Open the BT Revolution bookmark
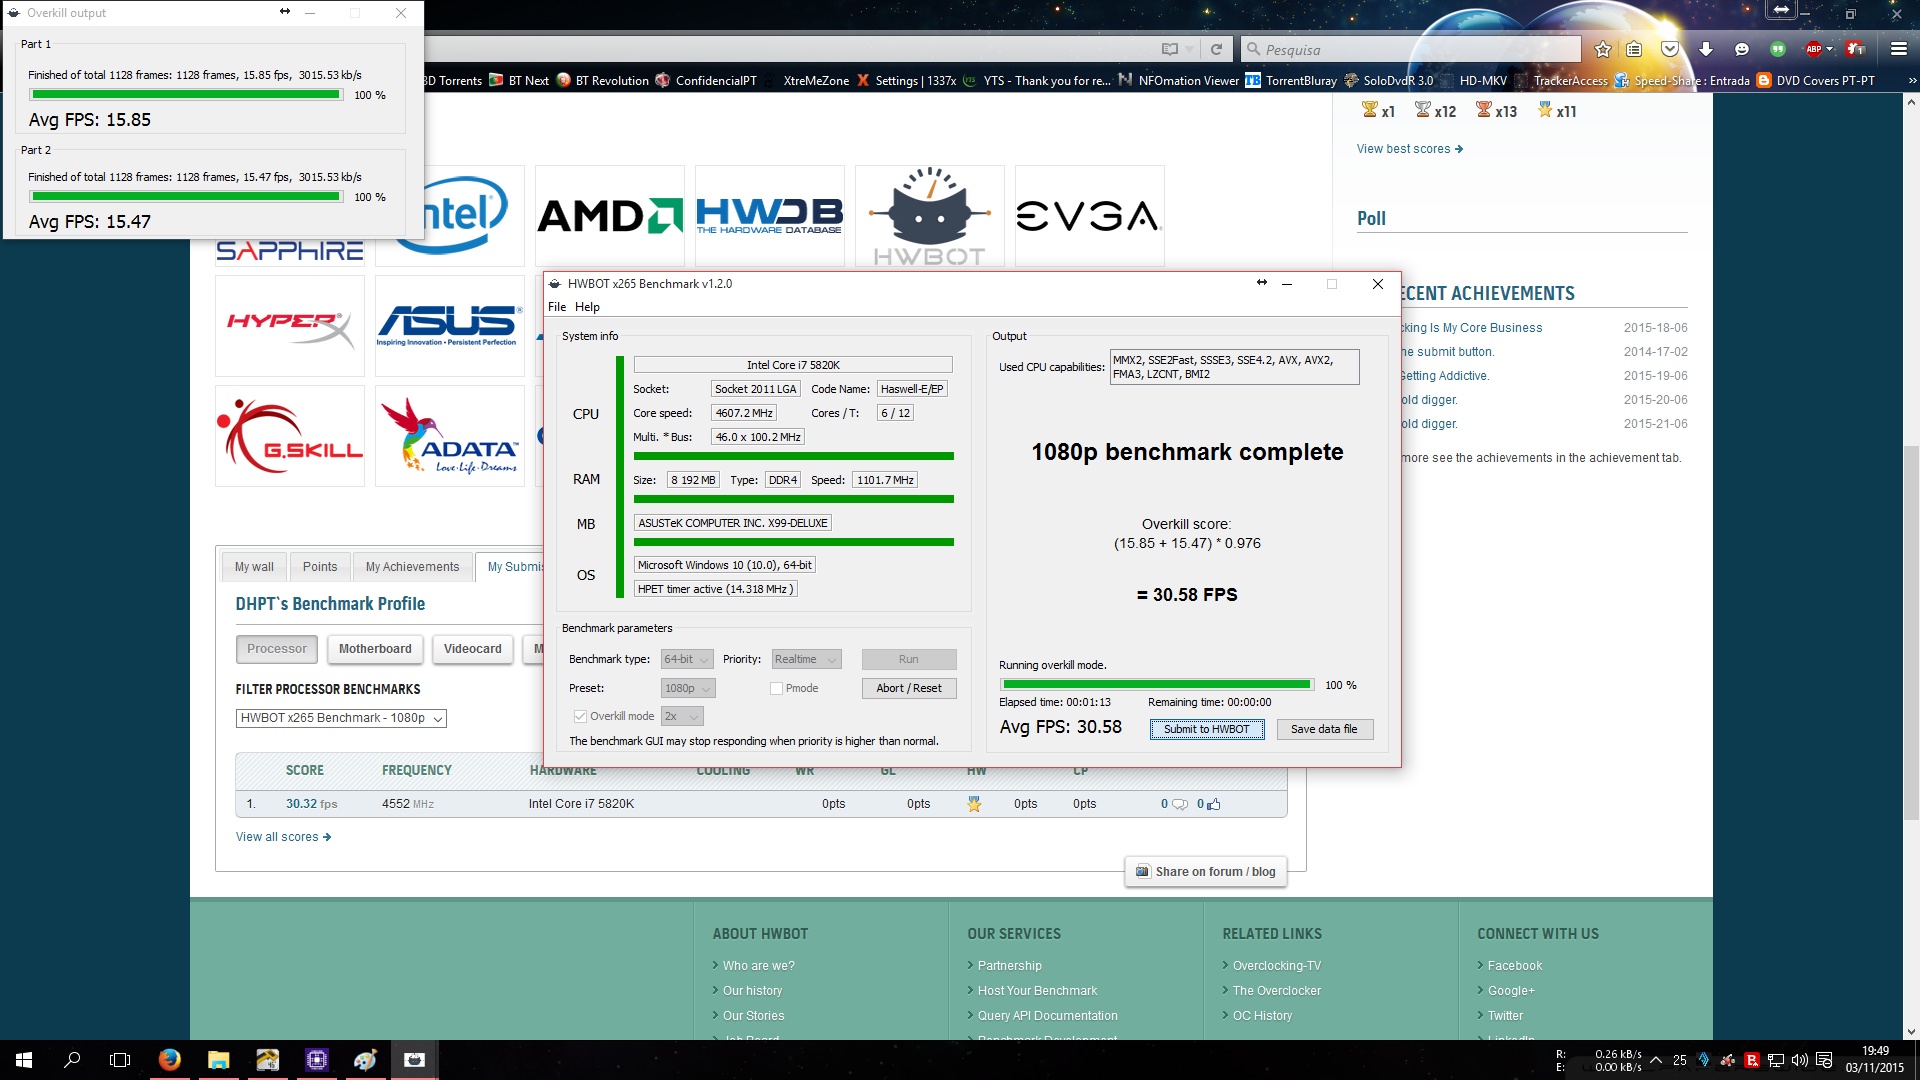The width and height of the screenshot is (1920, 1080). [x=602, y=81]
